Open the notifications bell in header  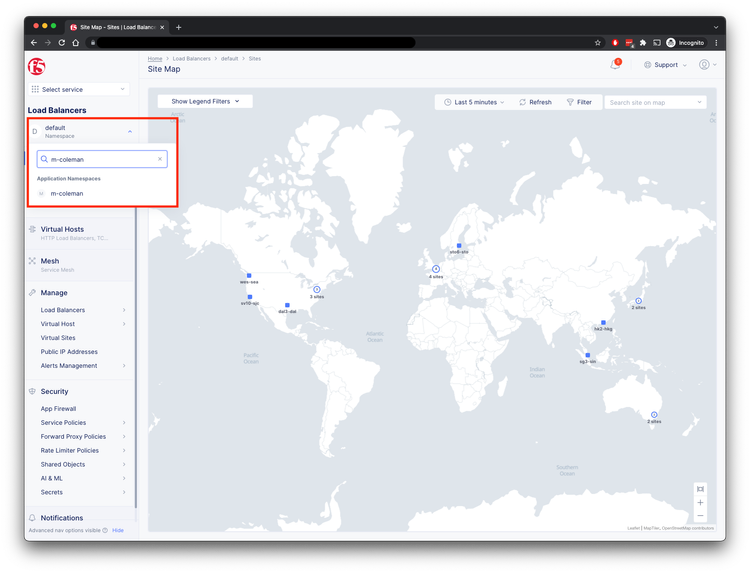coord(615,65)
